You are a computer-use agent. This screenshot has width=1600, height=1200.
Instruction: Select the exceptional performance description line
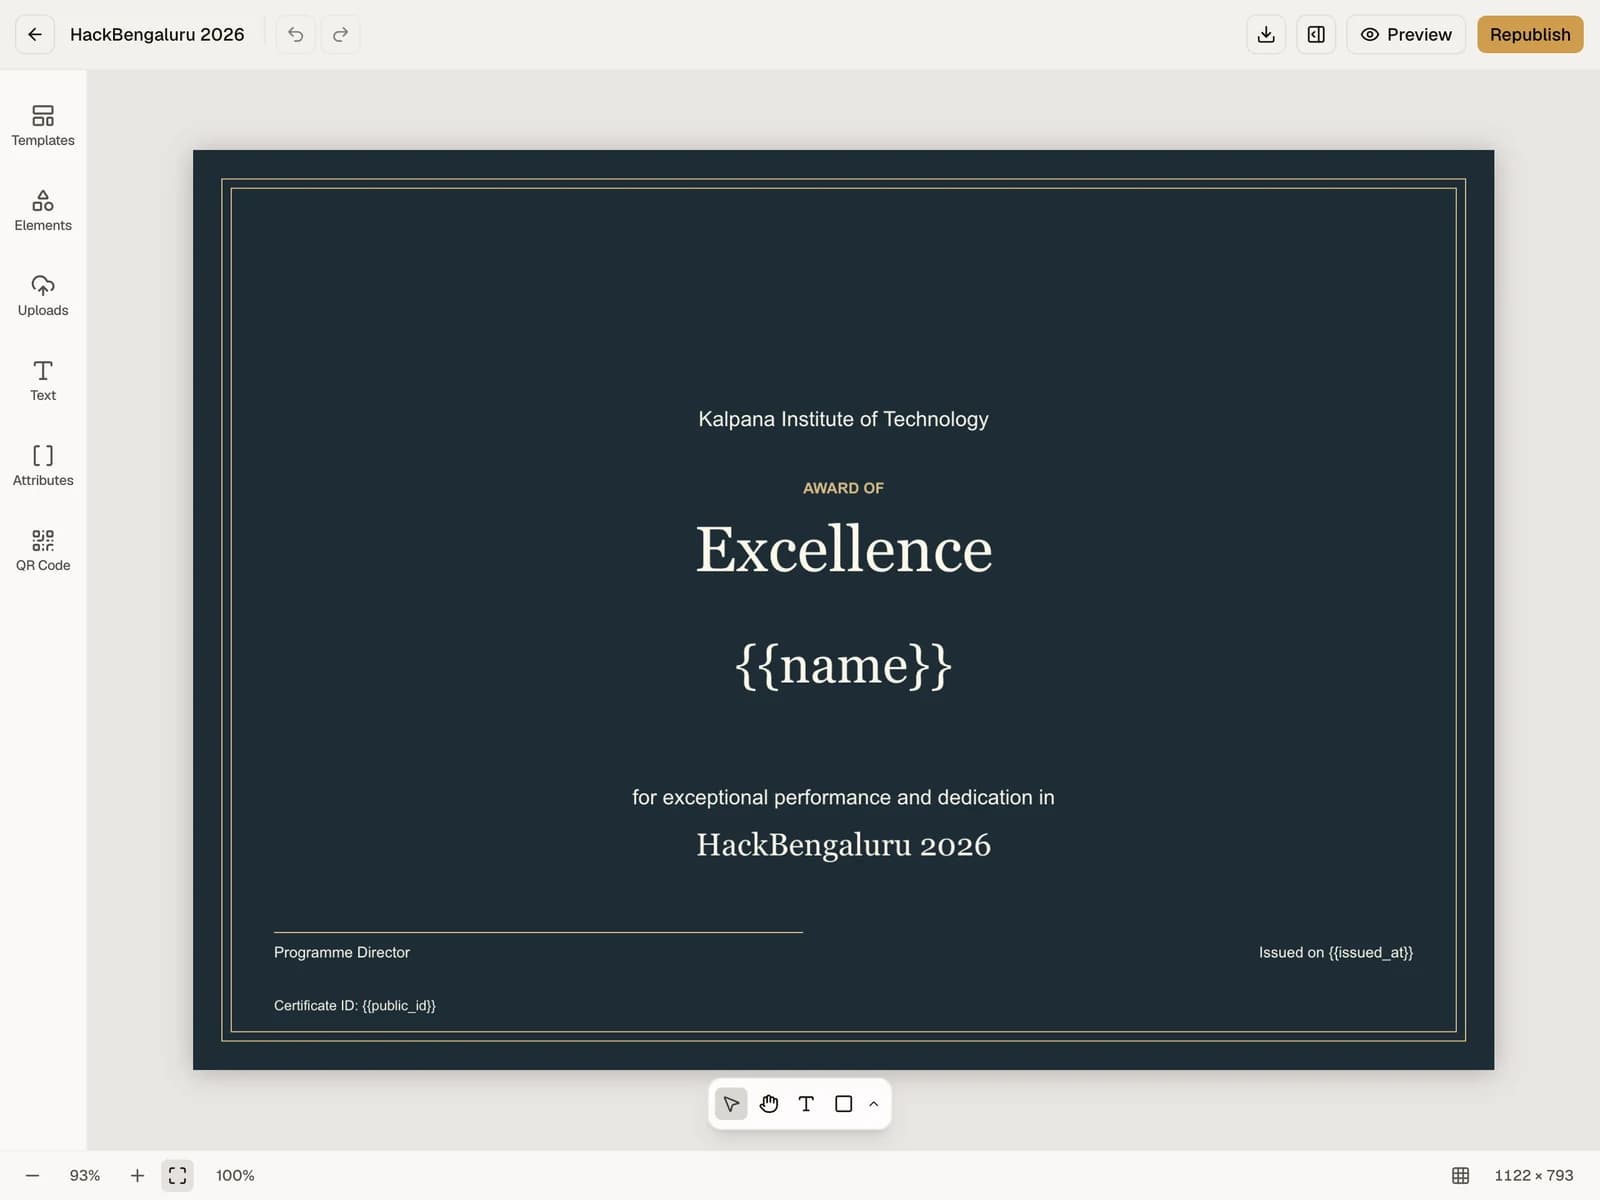(x=843, y=797)
